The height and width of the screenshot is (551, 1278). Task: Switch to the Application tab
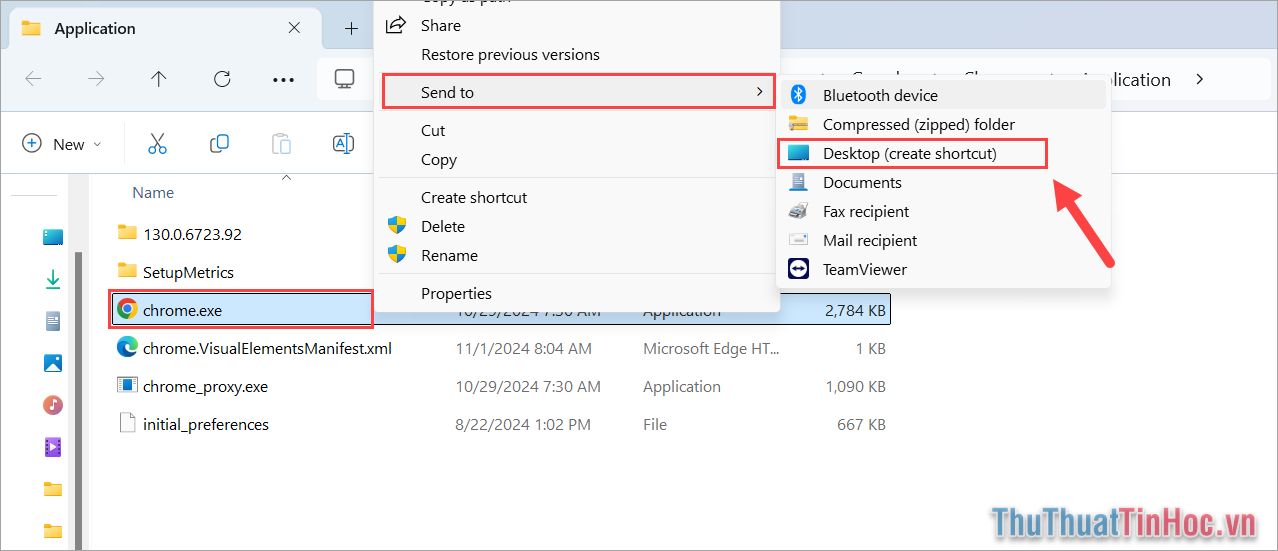pos(166,28)
